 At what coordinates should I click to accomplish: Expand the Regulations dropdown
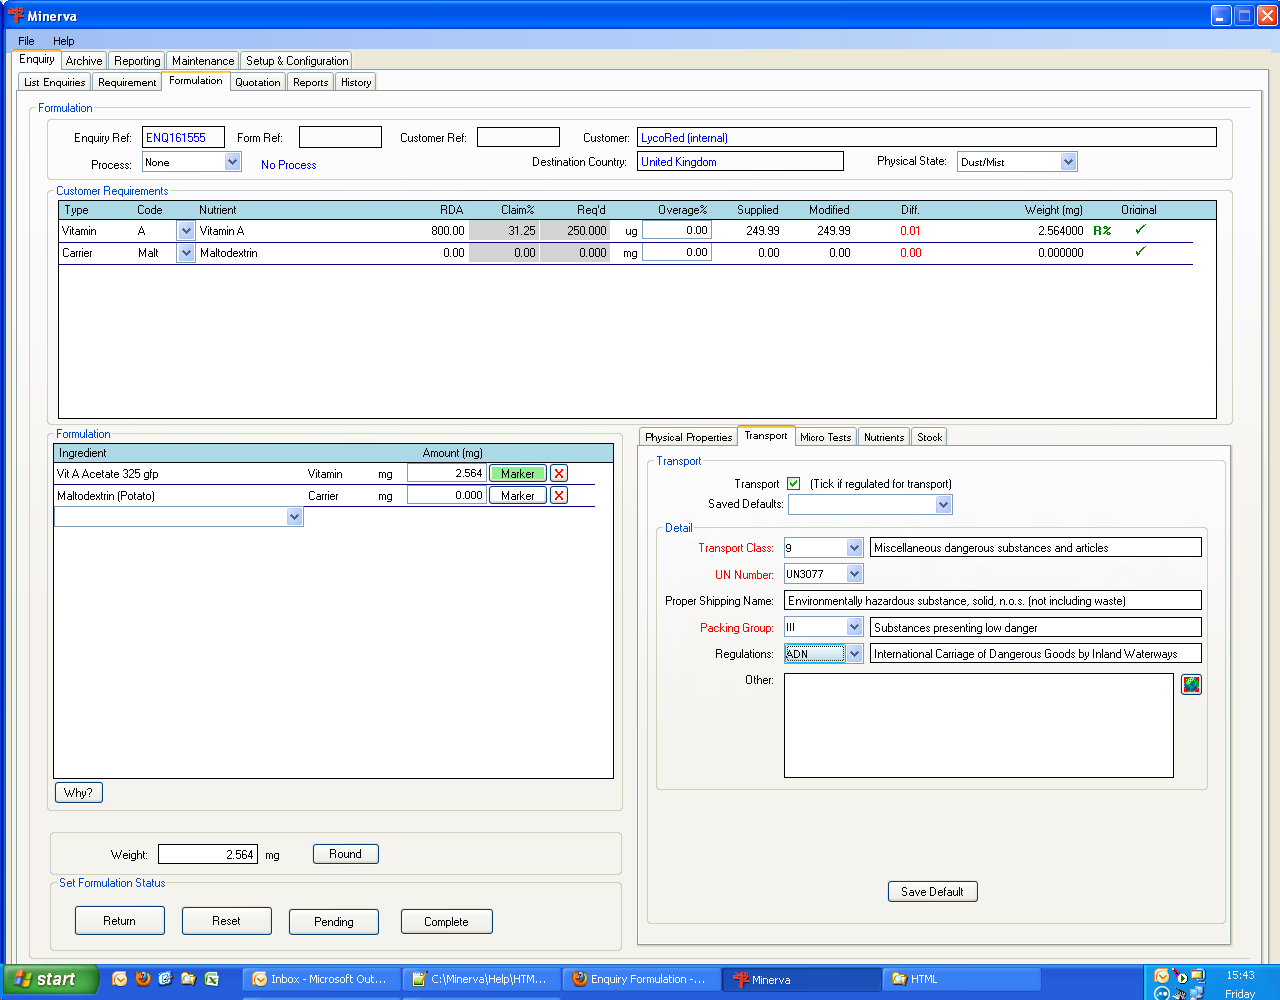click(854, 654)
